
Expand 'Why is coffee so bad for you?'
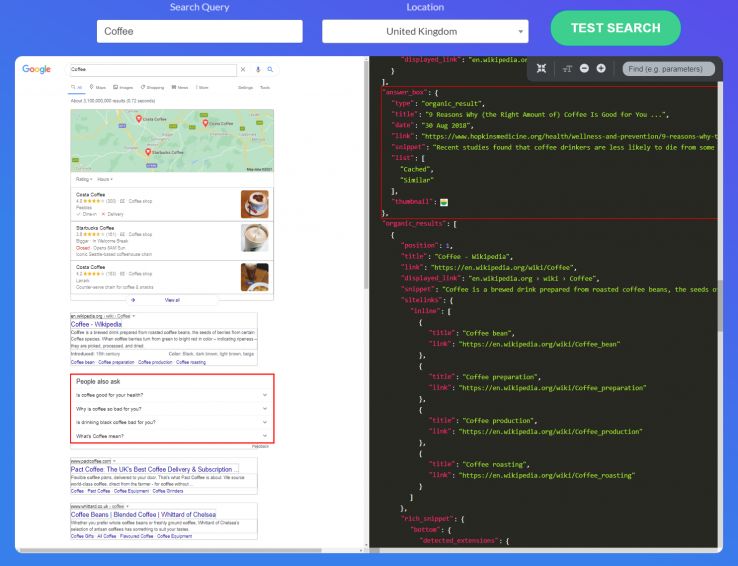click(171, 409)
